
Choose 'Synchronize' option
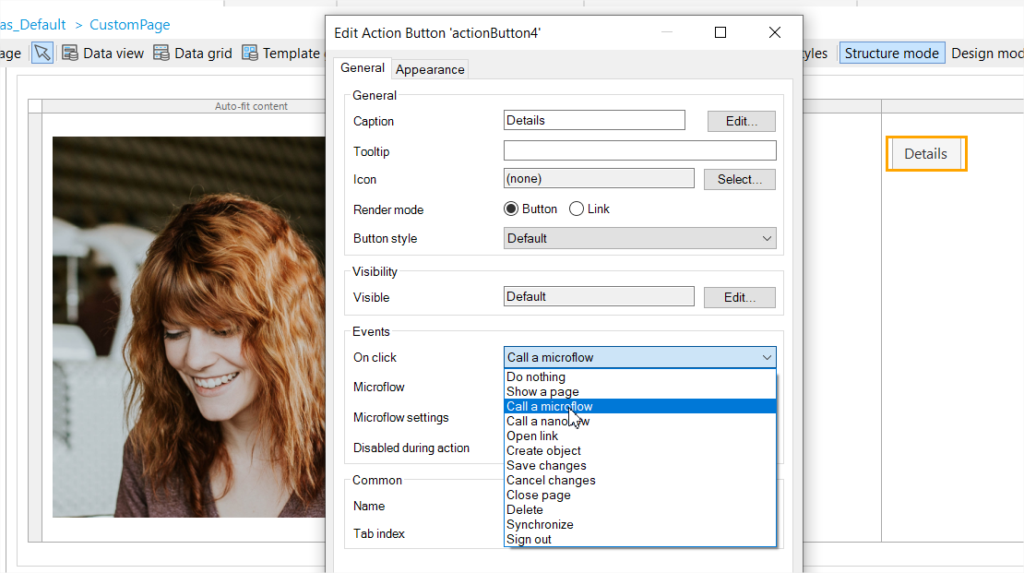coord(640,525)
